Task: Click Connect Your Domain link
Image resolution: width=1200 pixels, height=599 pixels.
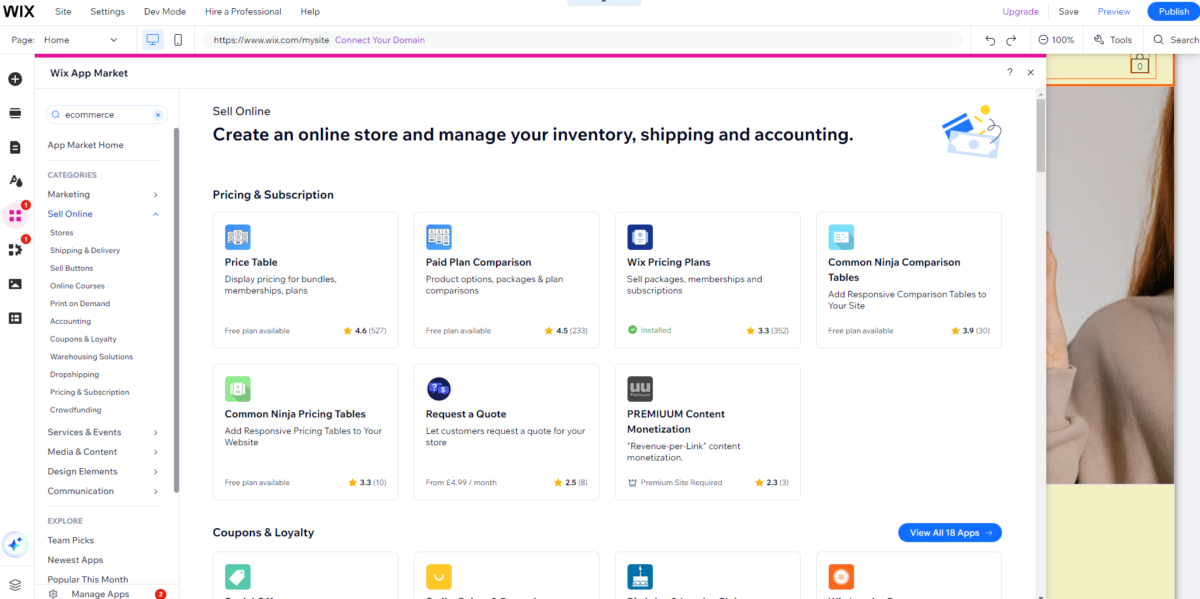Action: point(380,40)
